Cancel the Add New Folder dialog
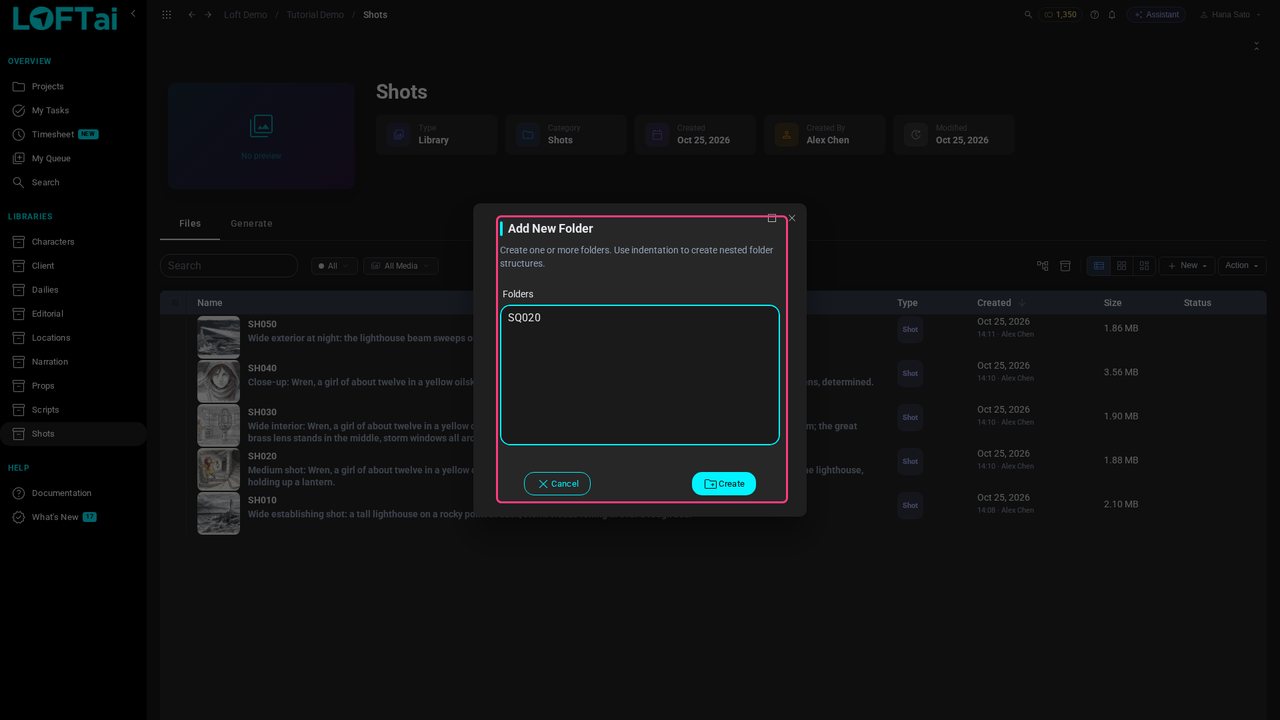 click(557, 483)
